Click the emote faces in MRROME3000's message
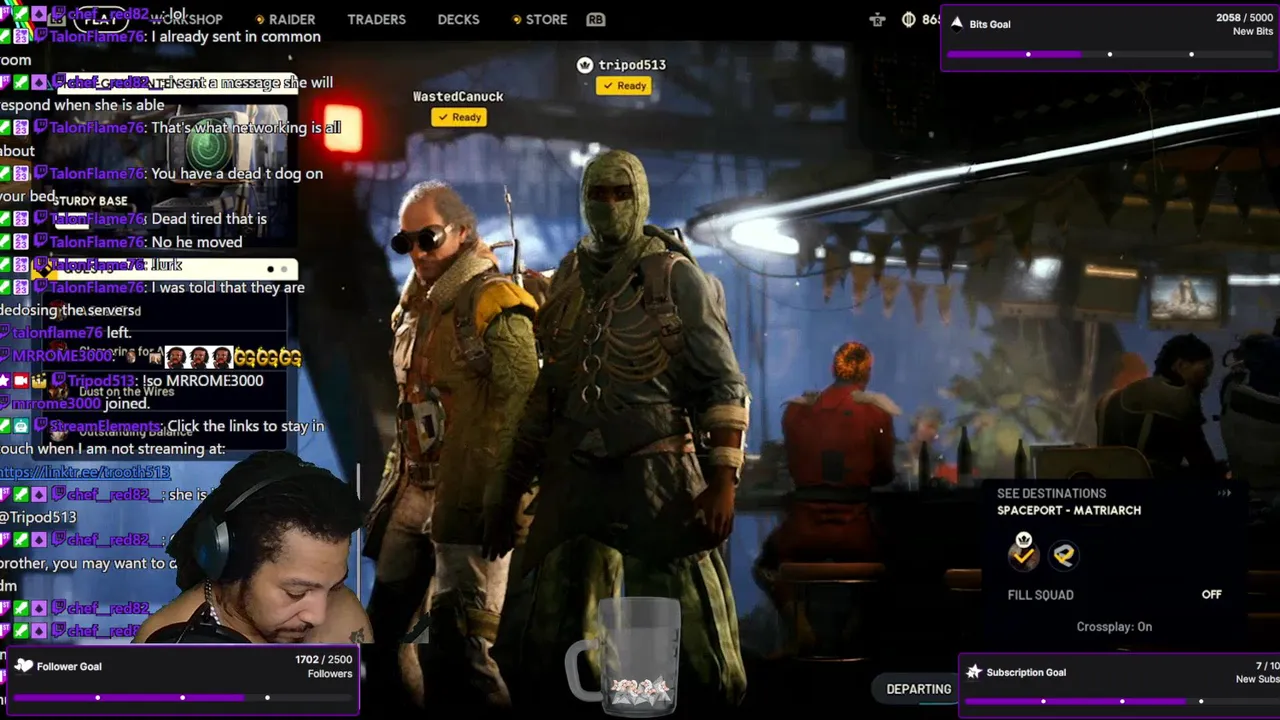Image resolution: width=1280 pixels, height=720 pixels. point(198,357)
